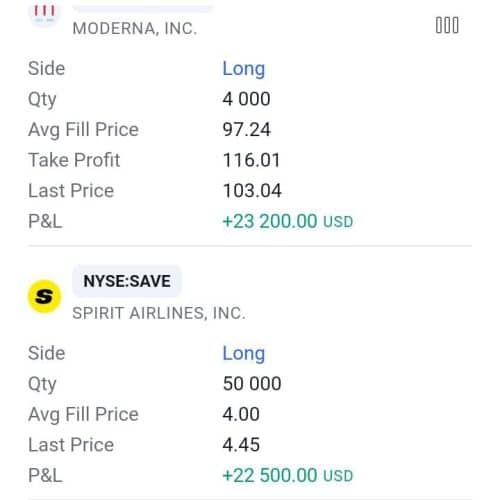Click Moderna Long side value

(x=244, y=69)
